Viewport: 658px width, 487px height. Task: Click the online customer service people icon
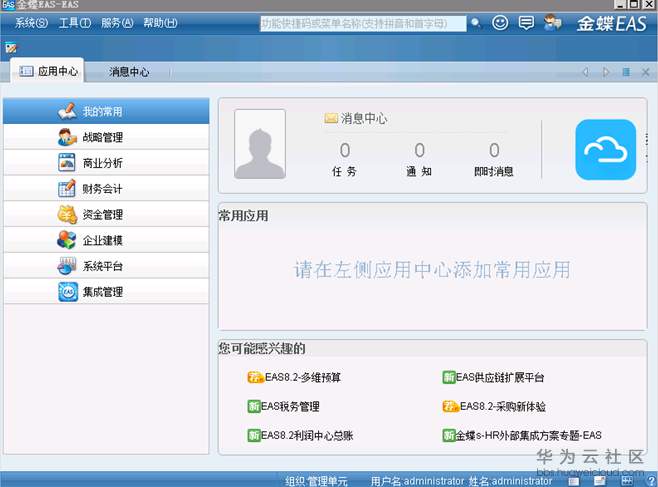click(x=552, y=23)
